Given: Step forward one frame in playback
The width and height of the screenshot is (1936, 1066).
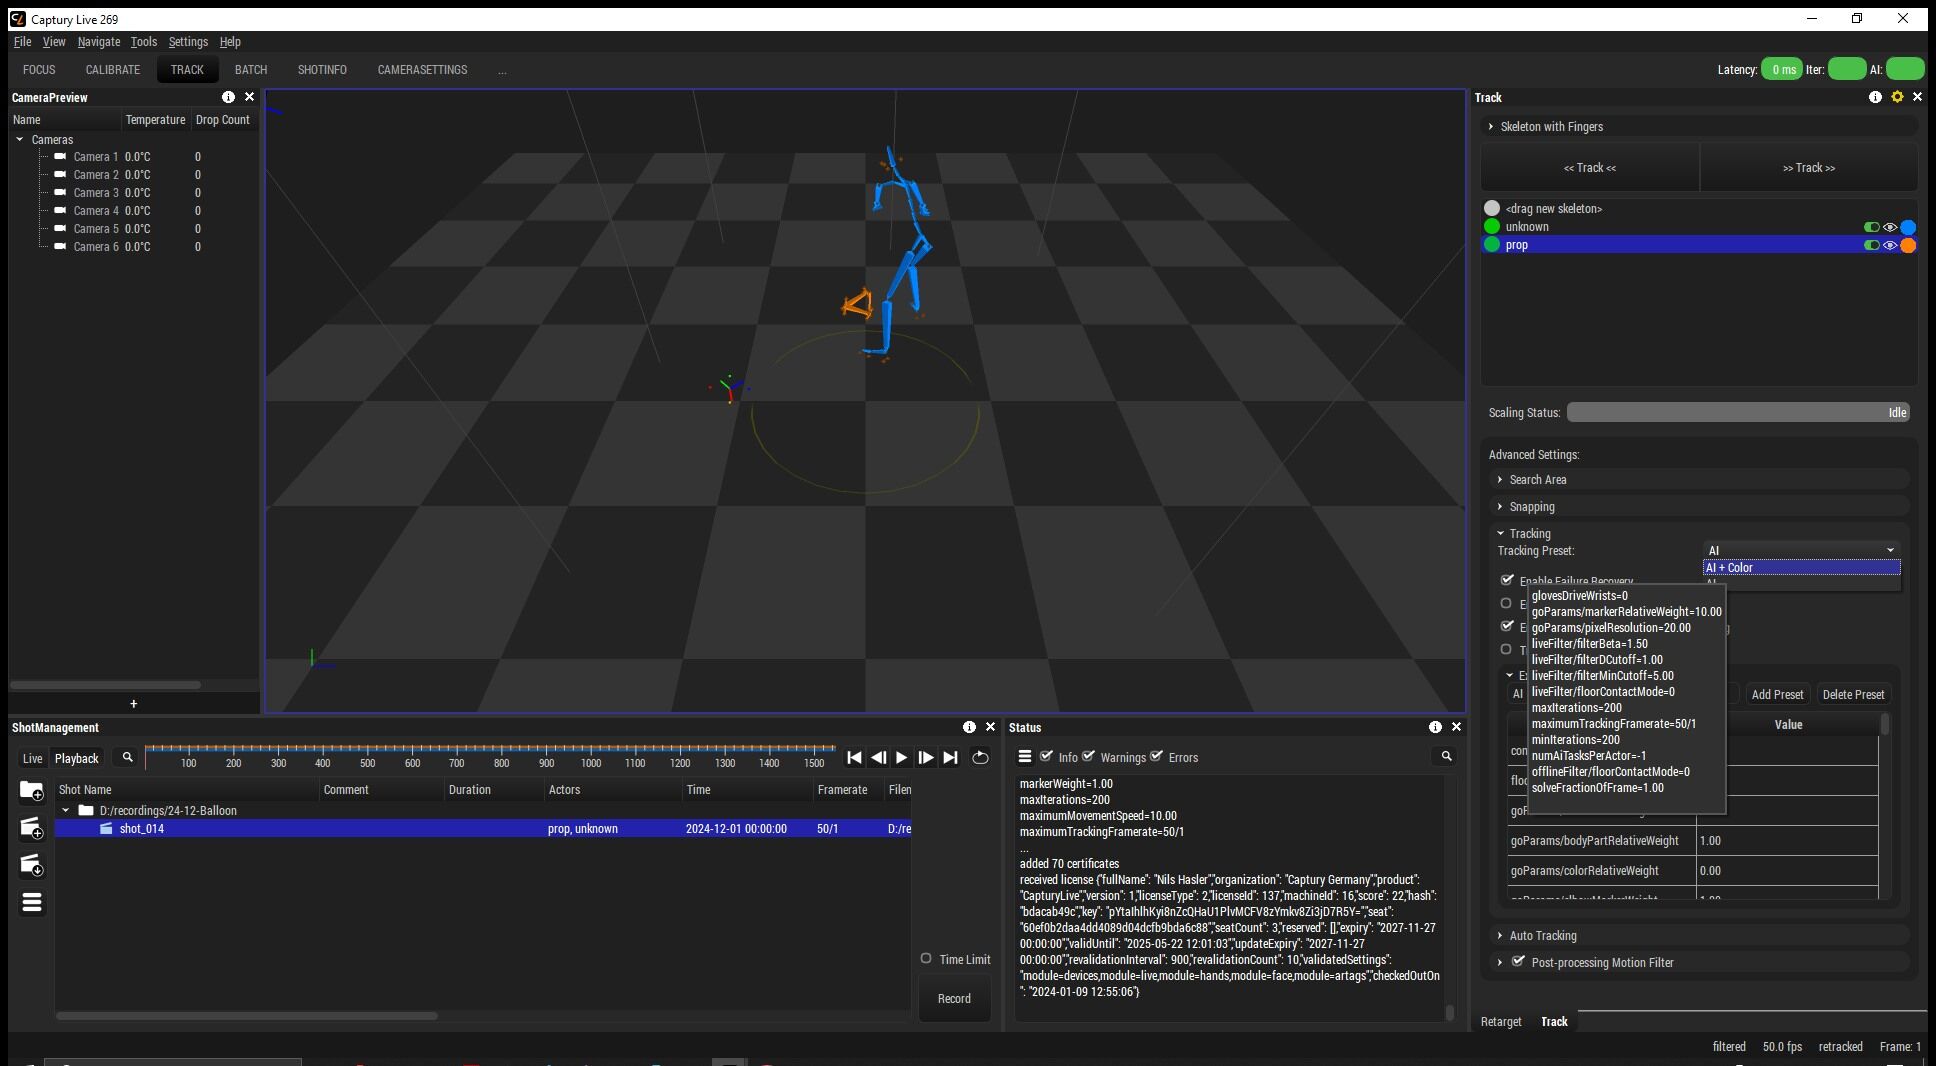Looking at the screenshot, I should [926, 758].
